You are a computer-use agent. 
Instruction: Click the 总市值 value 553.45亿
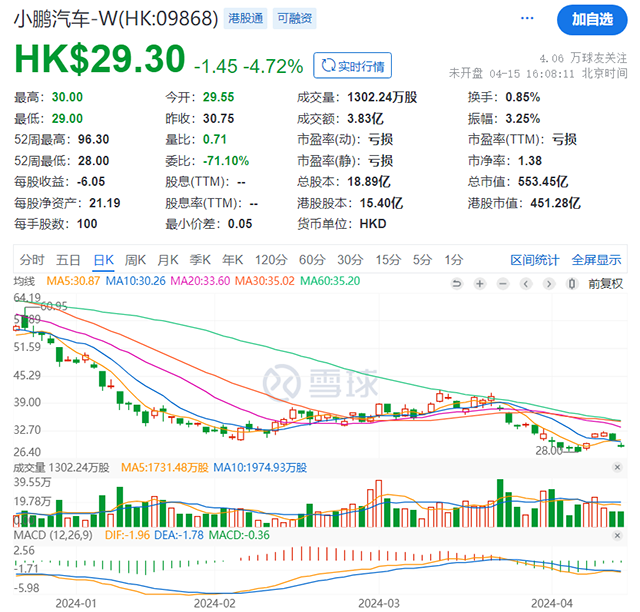(543, 182)
